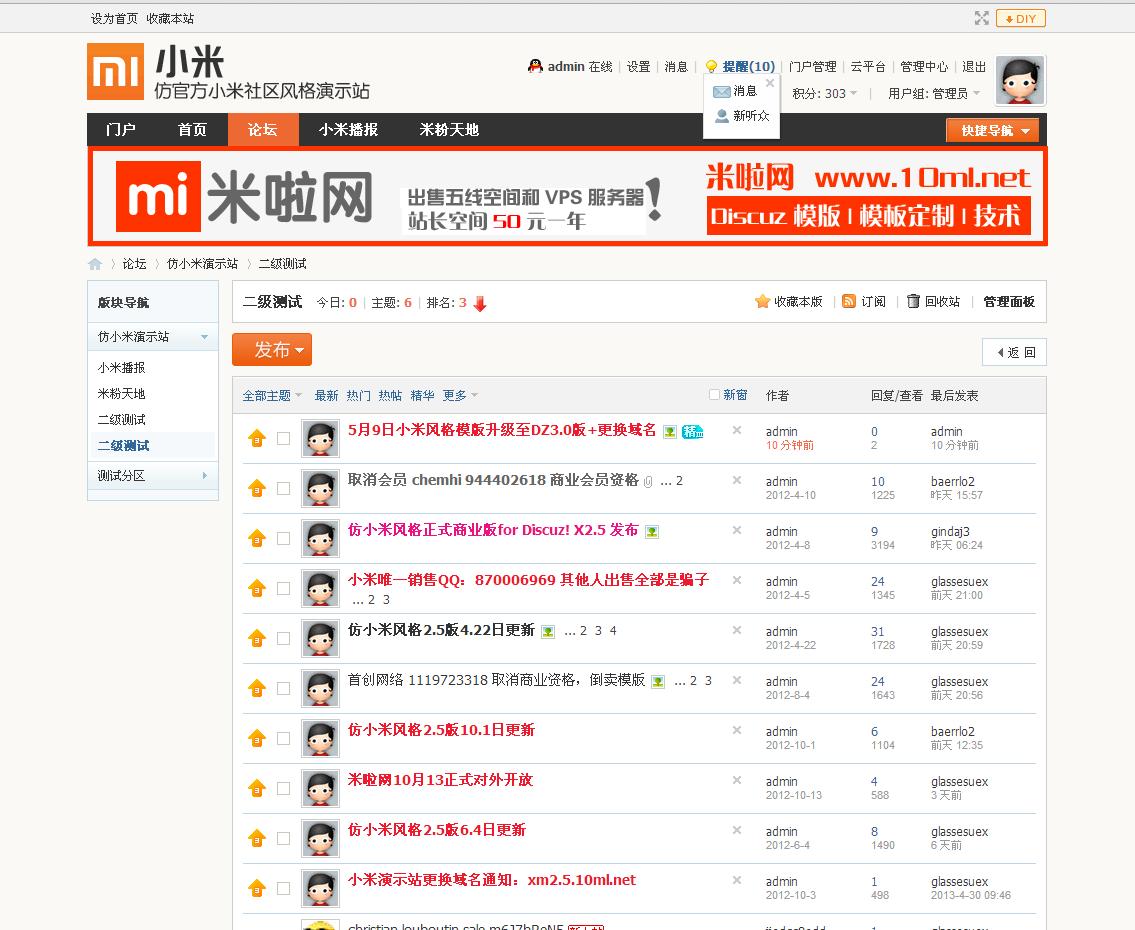Click the red ranking down arrow
This screenshot has height=930, width=1135.
(x=480, y=304)
